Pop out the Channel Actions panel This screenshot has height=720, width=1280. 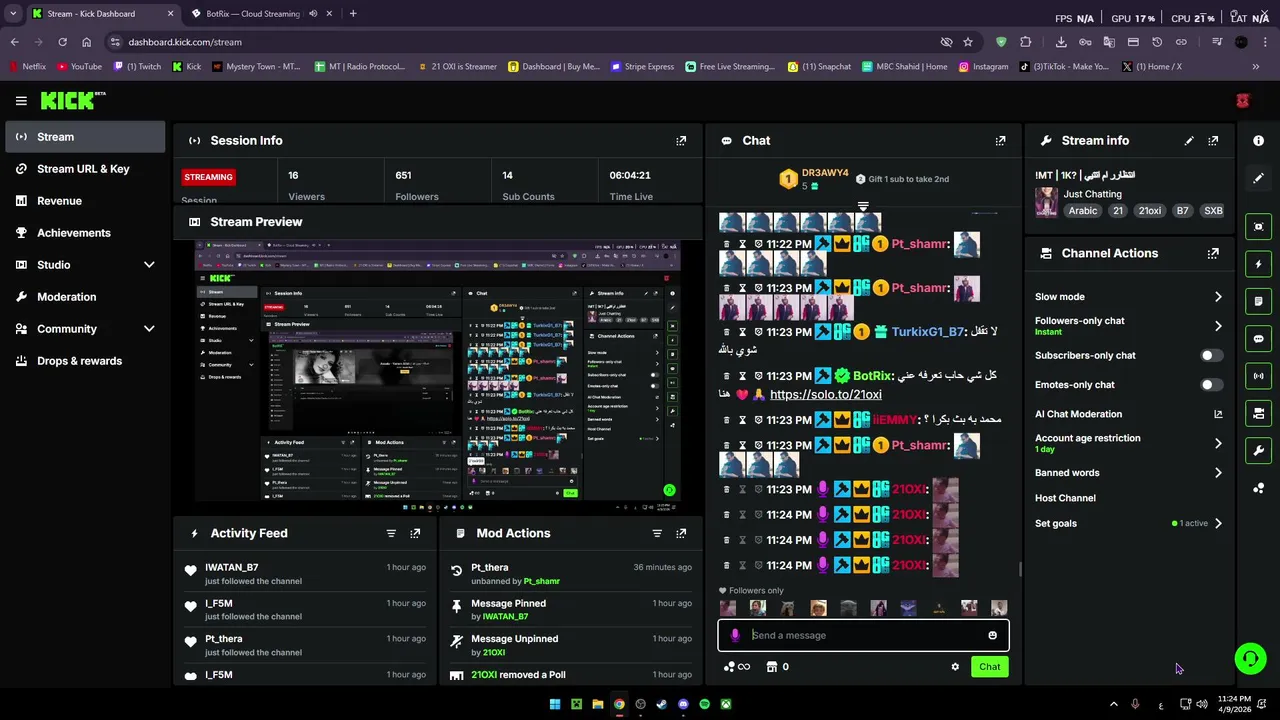tap(1213, 253)
